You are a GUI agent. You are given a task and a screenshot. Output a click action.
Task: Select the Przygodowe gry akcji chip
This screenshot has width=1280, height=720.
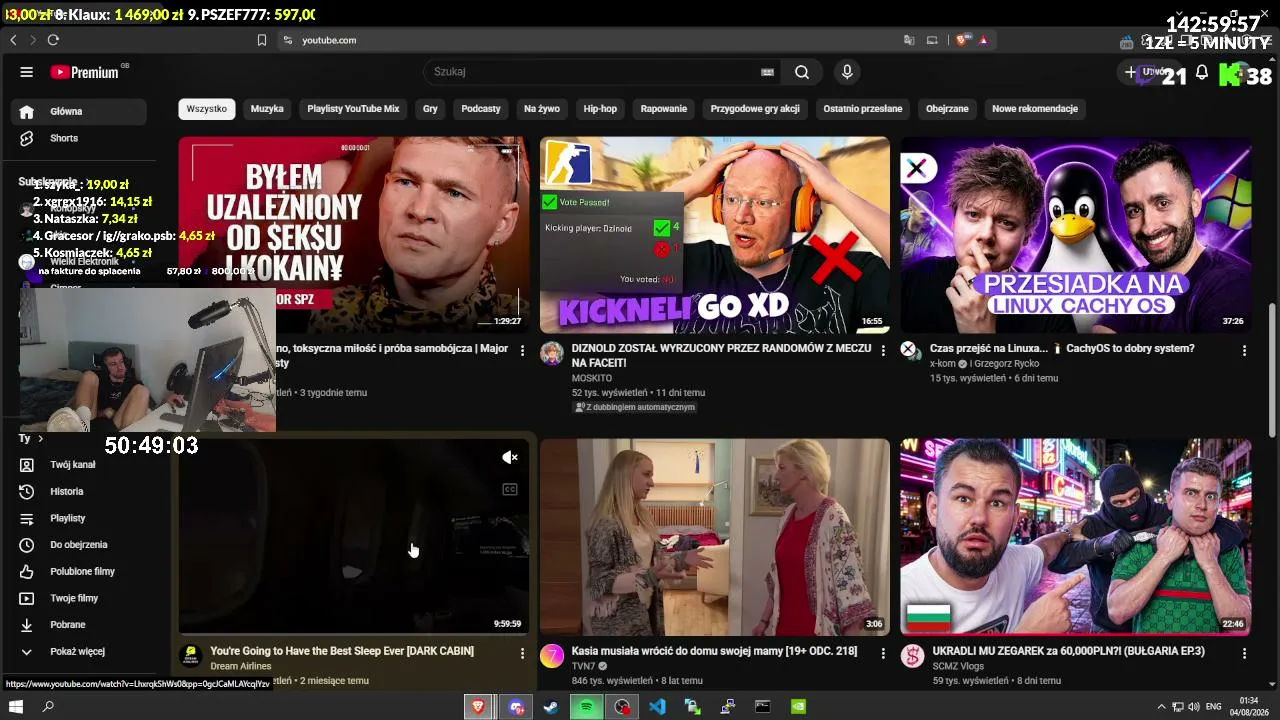click(755, 109)
